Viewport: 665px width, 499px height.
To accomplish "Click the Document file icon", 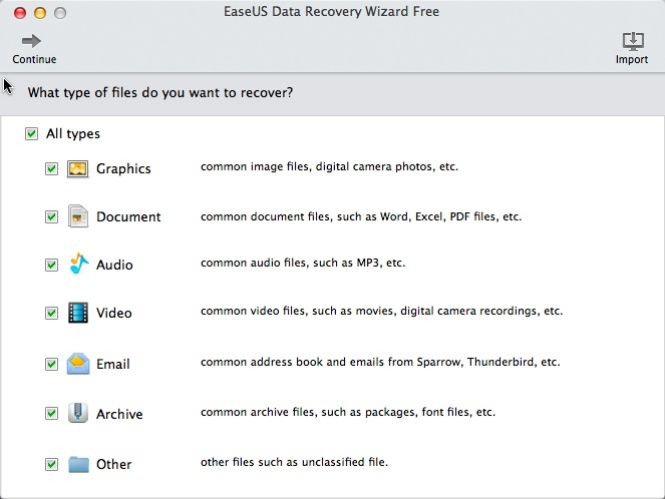I will pyautogui.click(x=78, y=216).
